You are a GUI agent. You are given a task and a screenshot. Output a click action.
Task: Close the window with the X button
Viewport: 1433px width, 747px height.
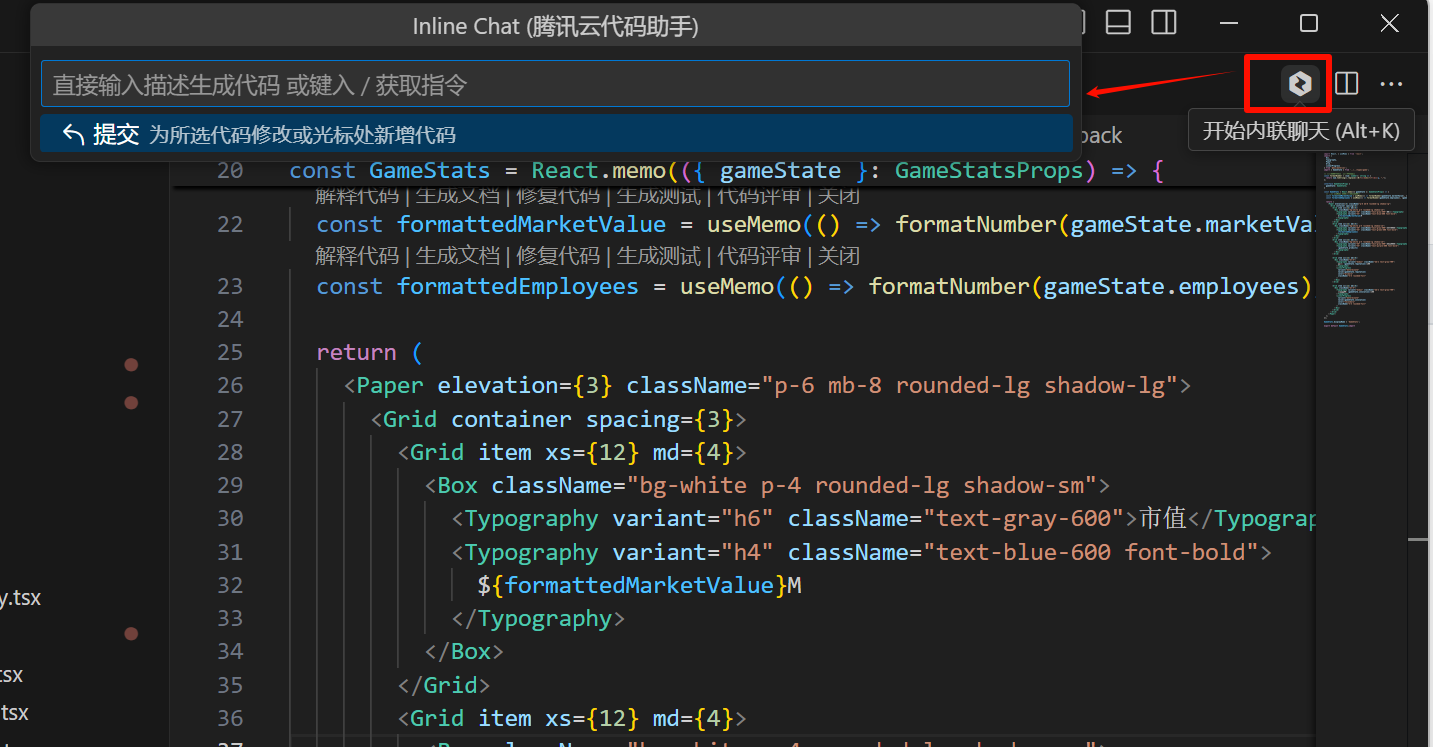1389,23
